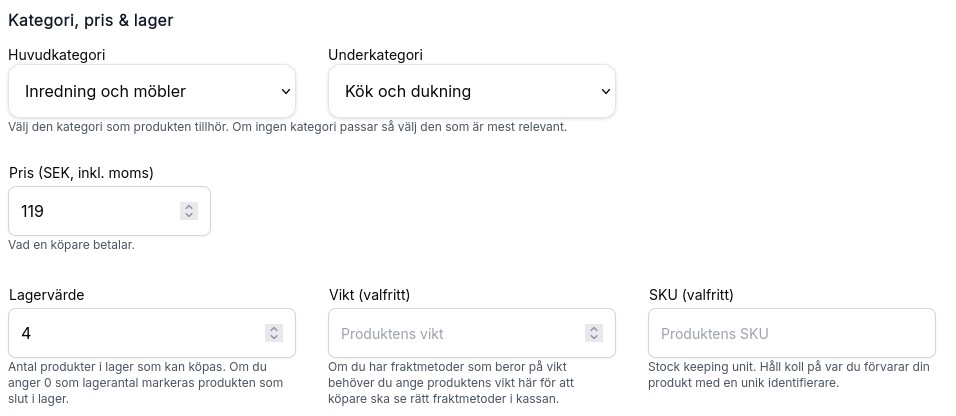
Task: Click the Huvudkategori label
Action: [57, 54]
